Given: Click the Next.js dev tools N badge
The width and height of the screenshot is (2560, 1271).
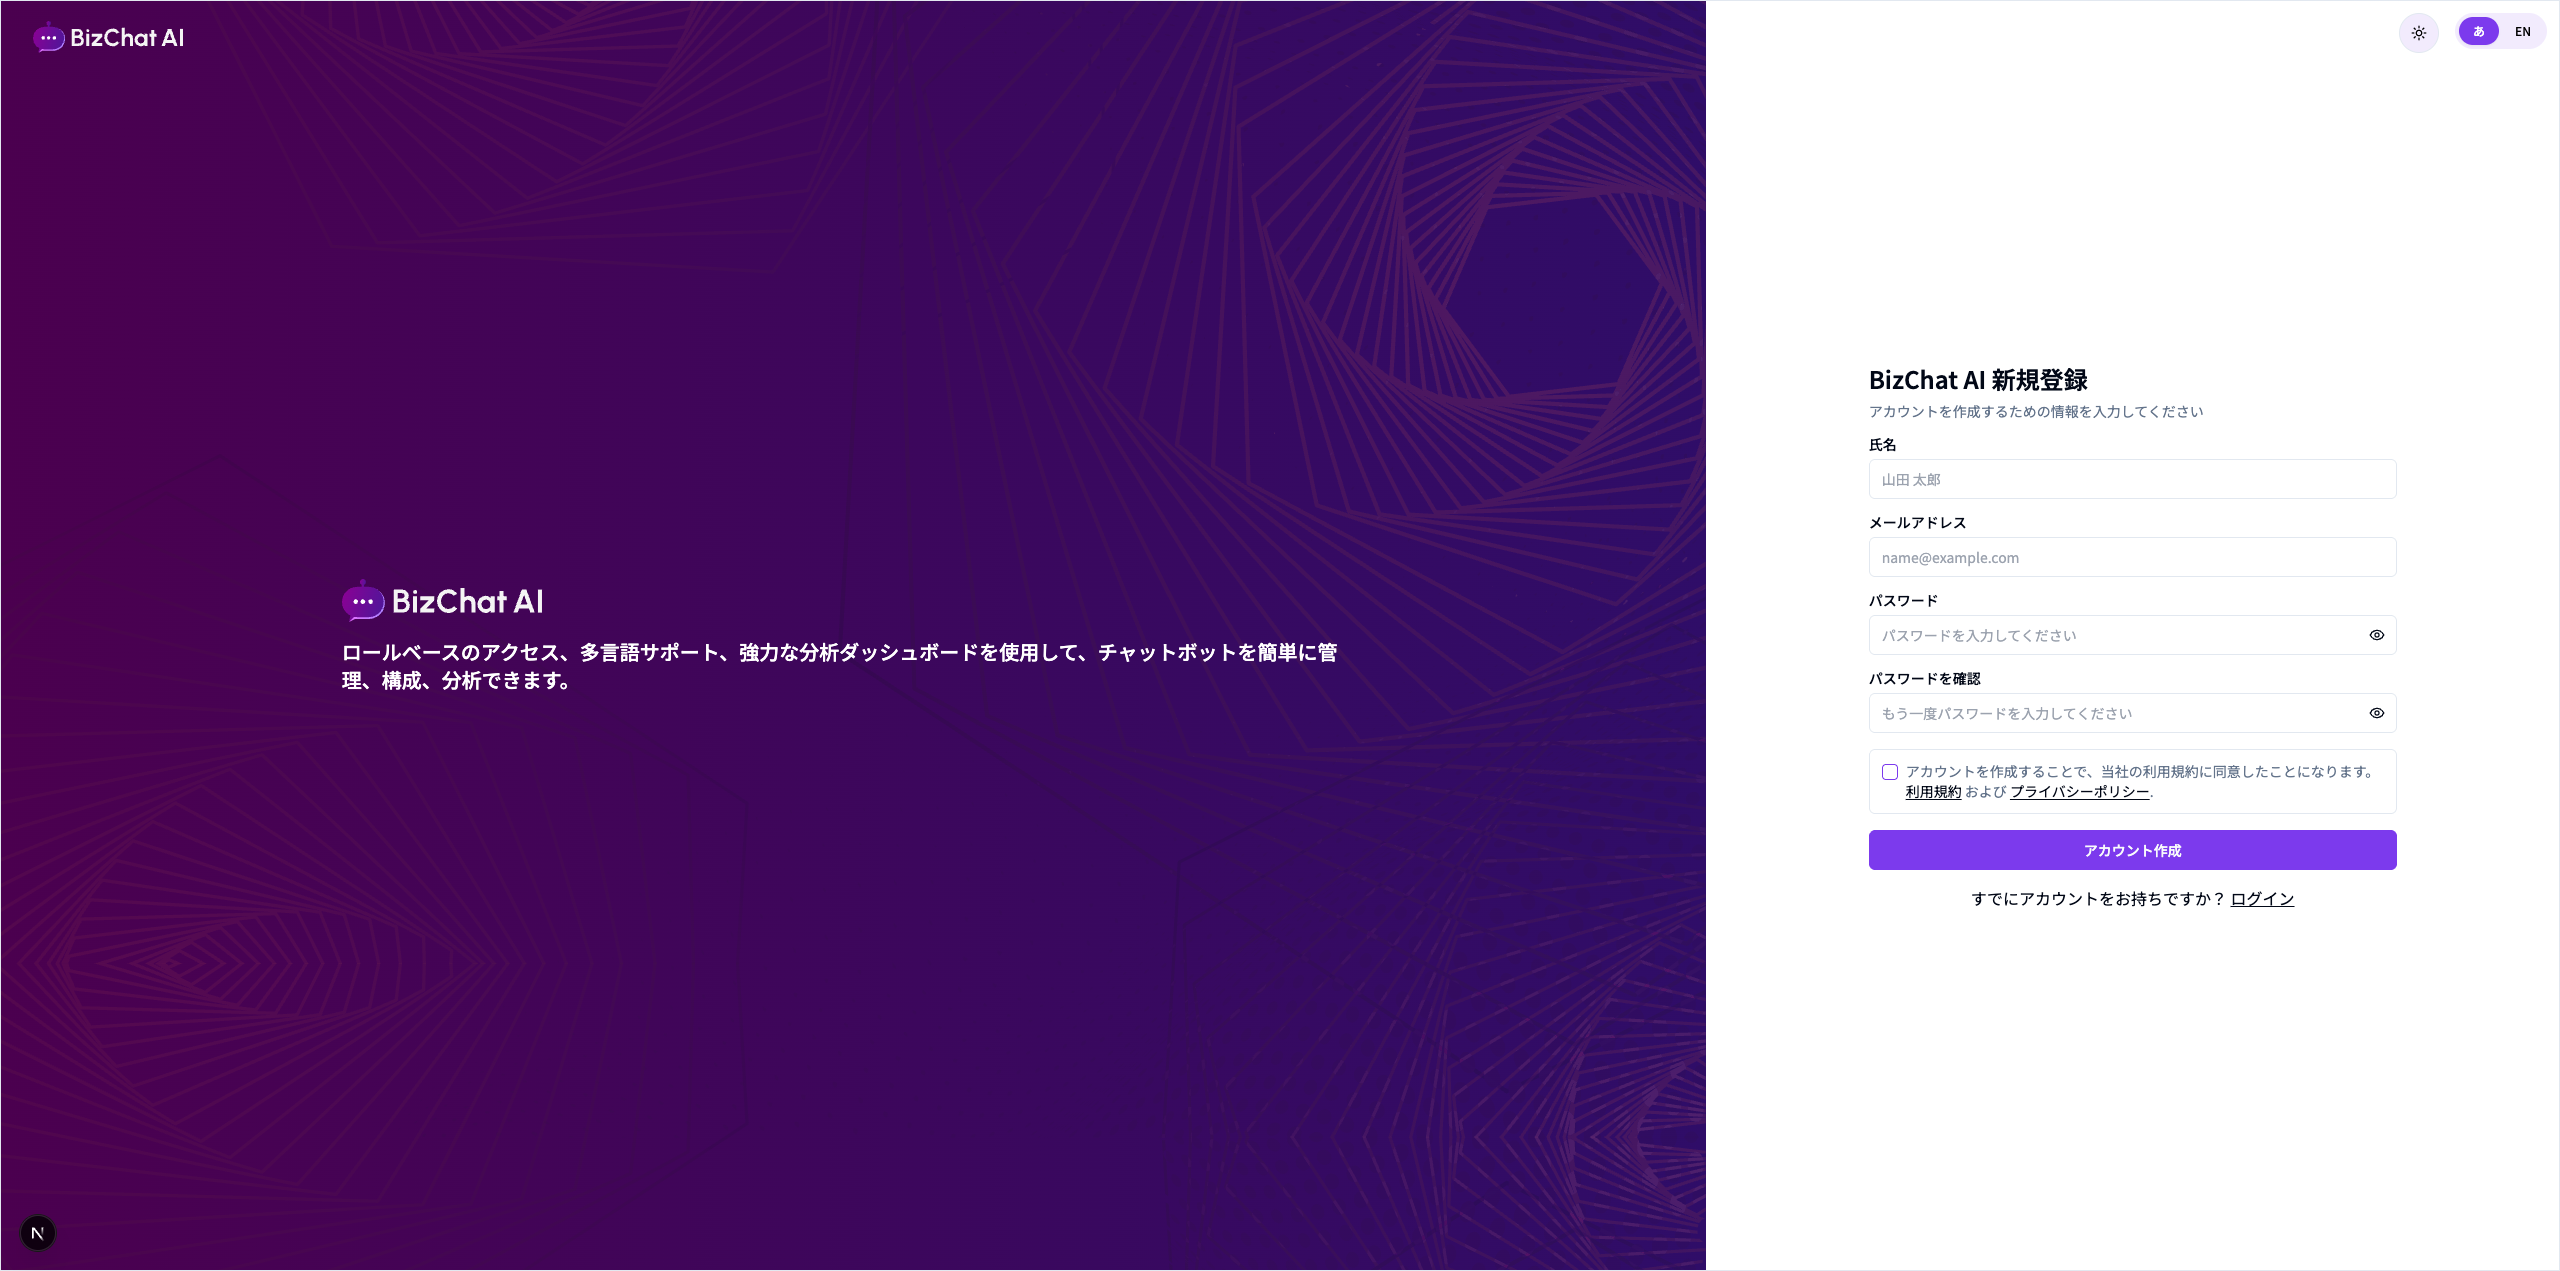Looking at the screenshot, I should [x=38, y=1232].
